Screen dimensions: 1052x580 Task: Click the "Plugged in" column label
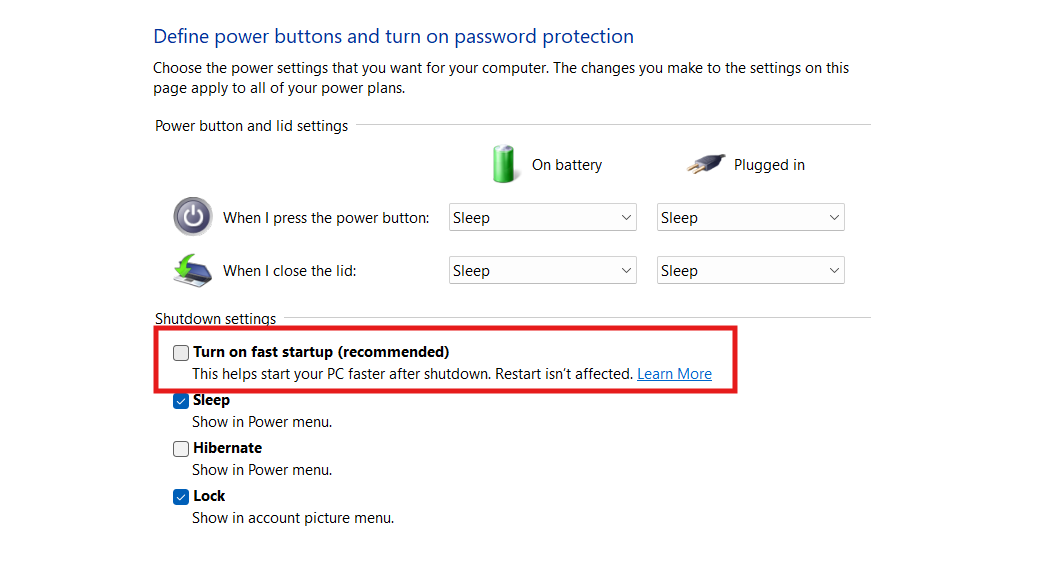click(x=769, y=165)
